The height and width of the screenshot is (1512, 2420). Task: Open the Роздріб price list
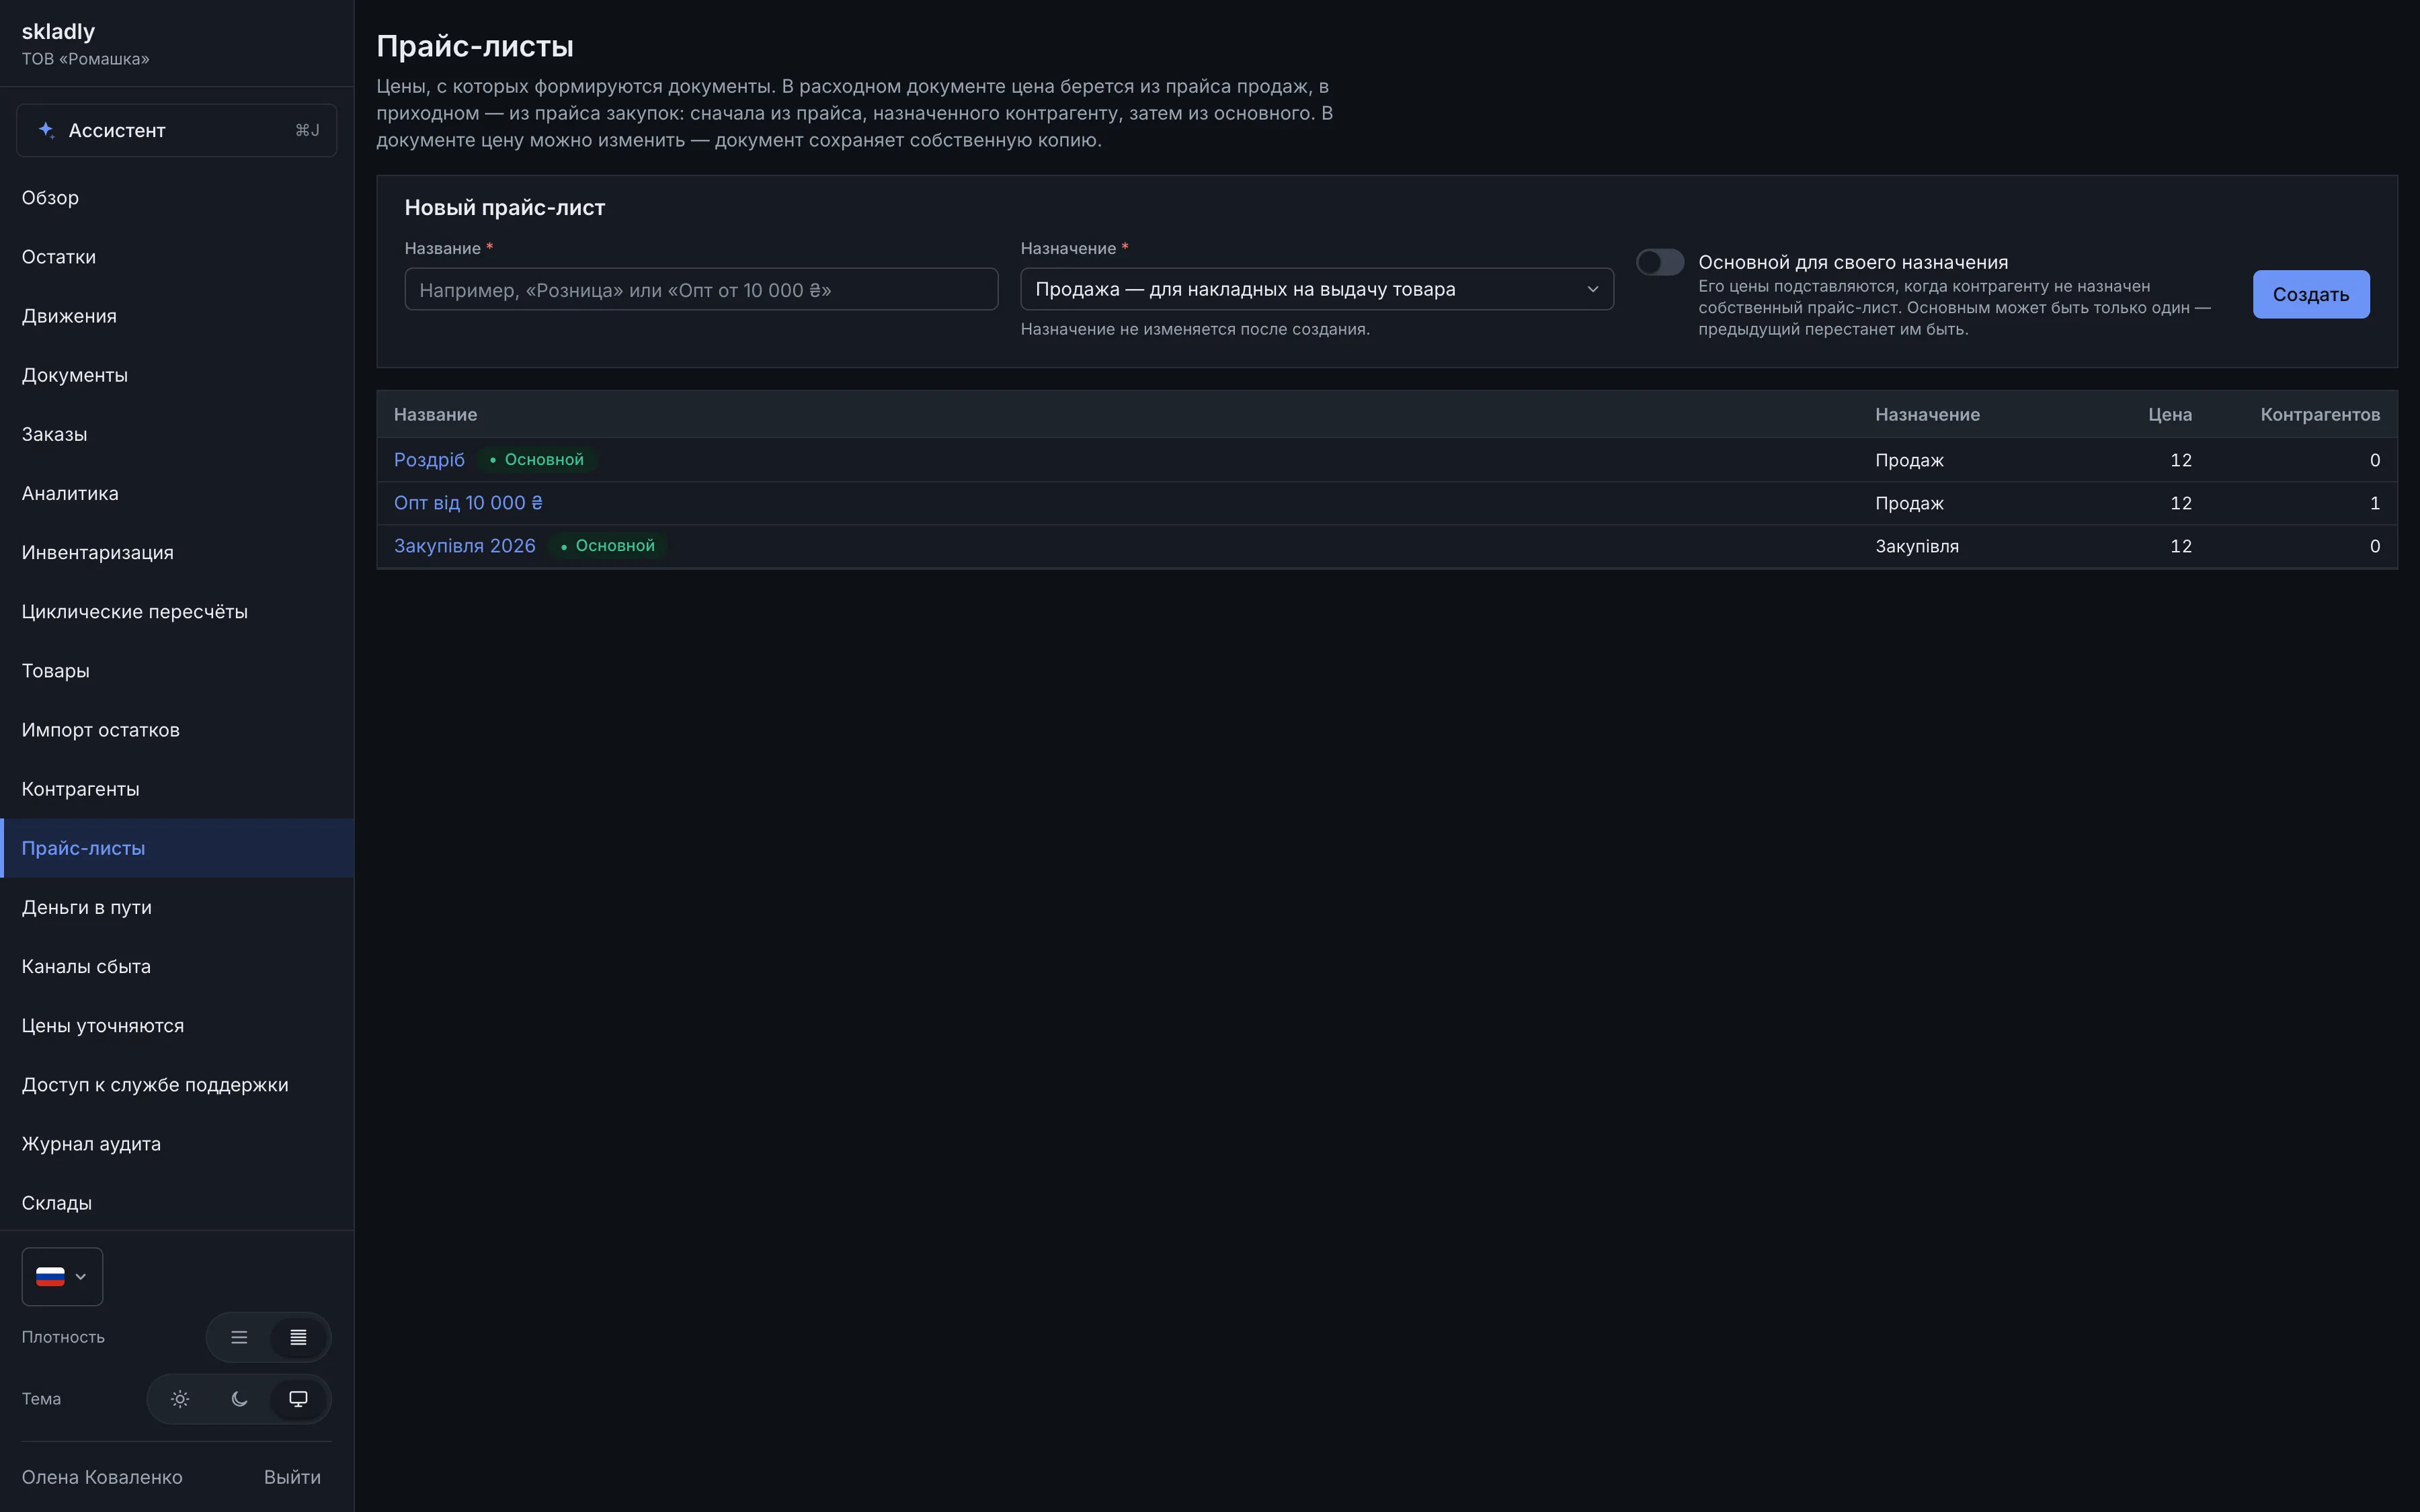click(429, 460)
